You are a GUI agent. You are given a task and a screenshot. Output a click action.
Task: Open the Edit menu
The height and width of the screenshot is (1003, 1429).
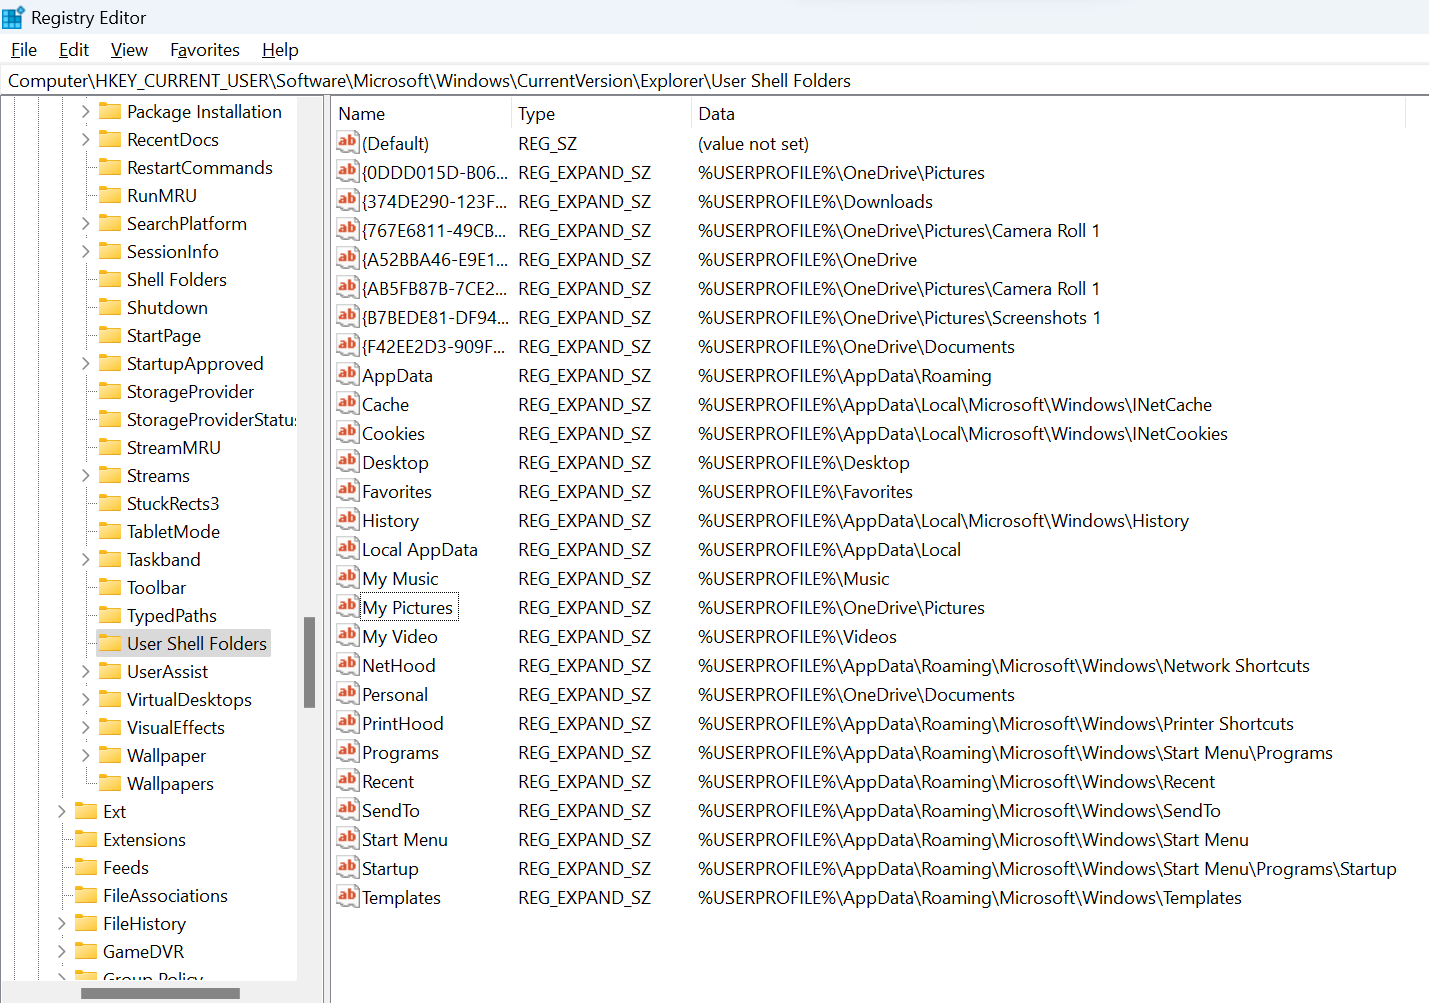point(72,49)
